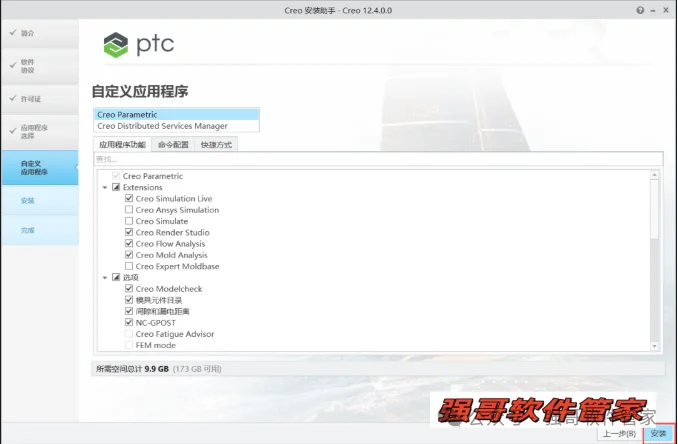
Task: Uncheck Creo Modelcheck option
Action: [129, 288]
